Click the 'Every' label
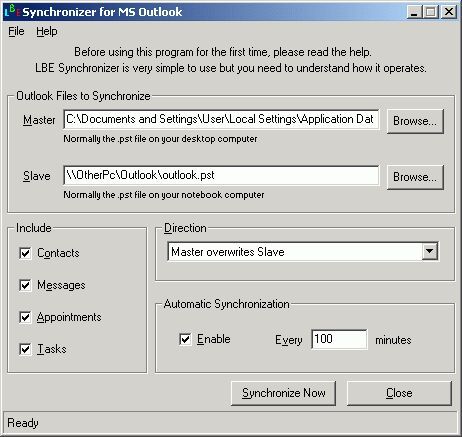The image size is (462, 437). [x=289, y=340]
